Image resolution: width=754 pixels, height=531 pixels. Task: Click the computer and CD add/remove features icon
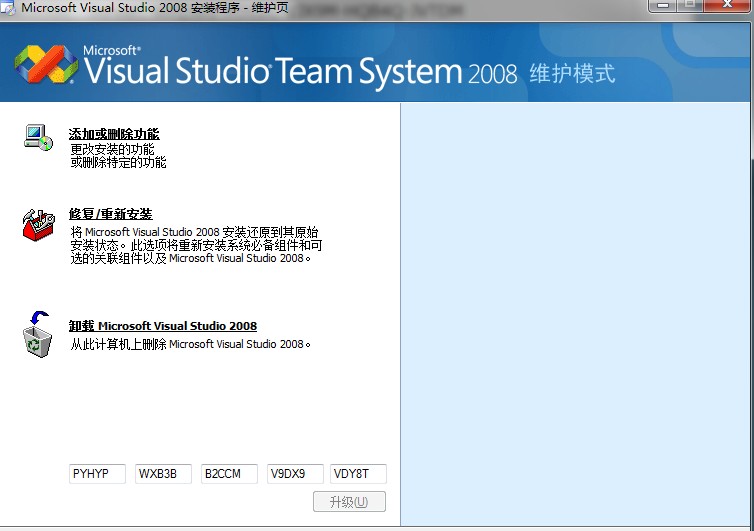pyautogui.click(x=38, y=138)
